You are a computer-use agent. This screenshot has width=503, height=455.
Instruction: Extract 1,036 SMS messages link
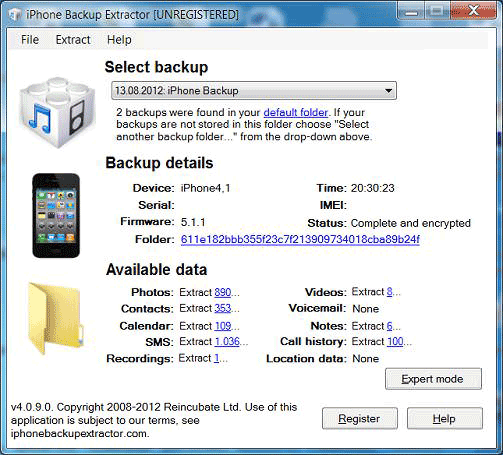click(227, 341)
